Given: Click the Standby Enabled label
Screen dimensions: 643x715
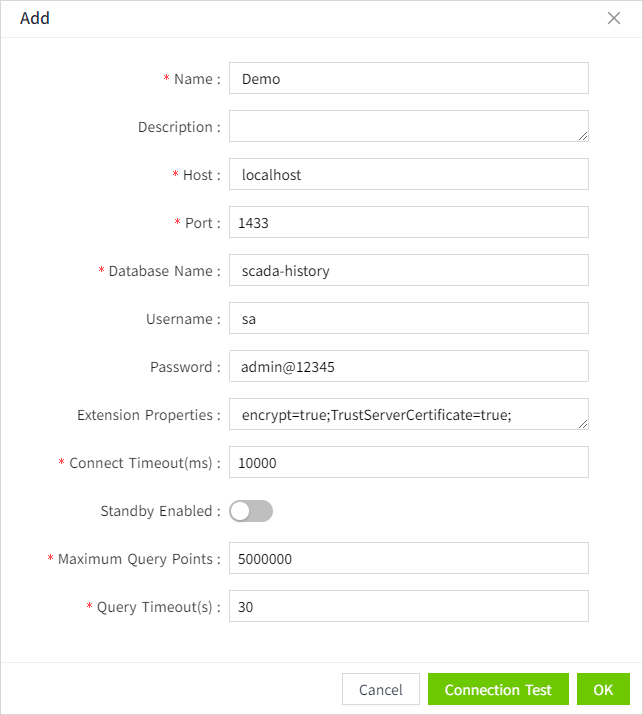Looking at the screenshot, I should point(159,511).
